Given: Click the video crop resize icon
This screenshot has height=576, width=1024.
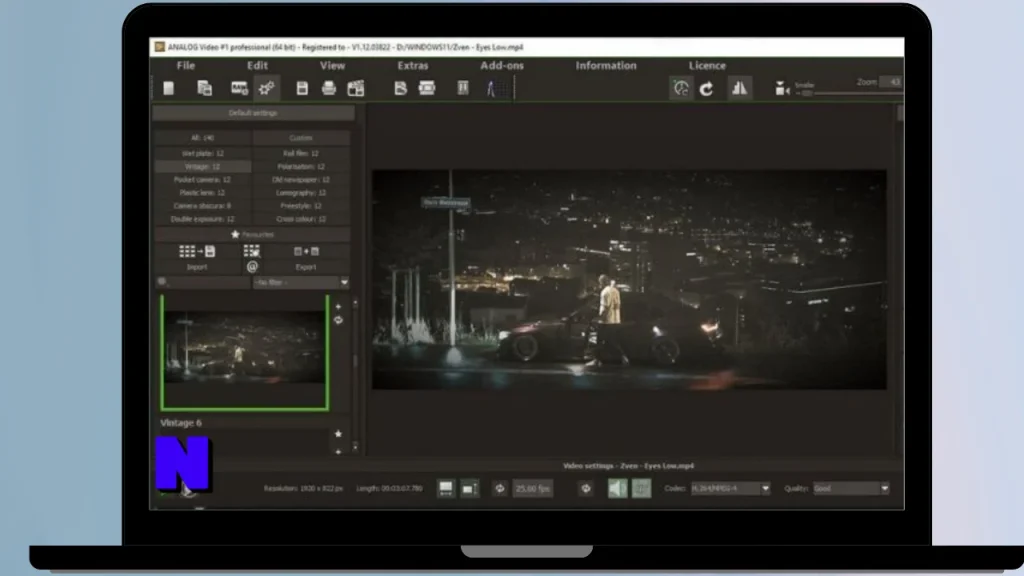Looking at the screenshot, I should click(x=470, y=488).
